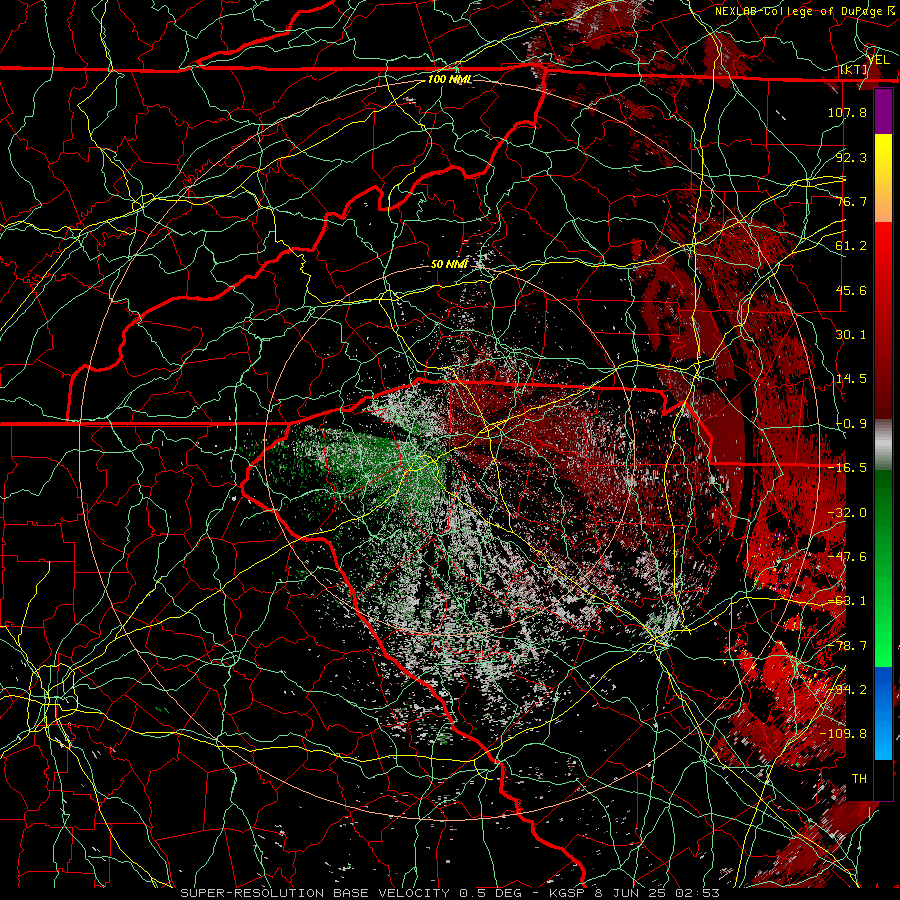Click the 107.8 velocity scale value
The width and height of the screenshot is (900, 900).
click(x=847, y=112)
